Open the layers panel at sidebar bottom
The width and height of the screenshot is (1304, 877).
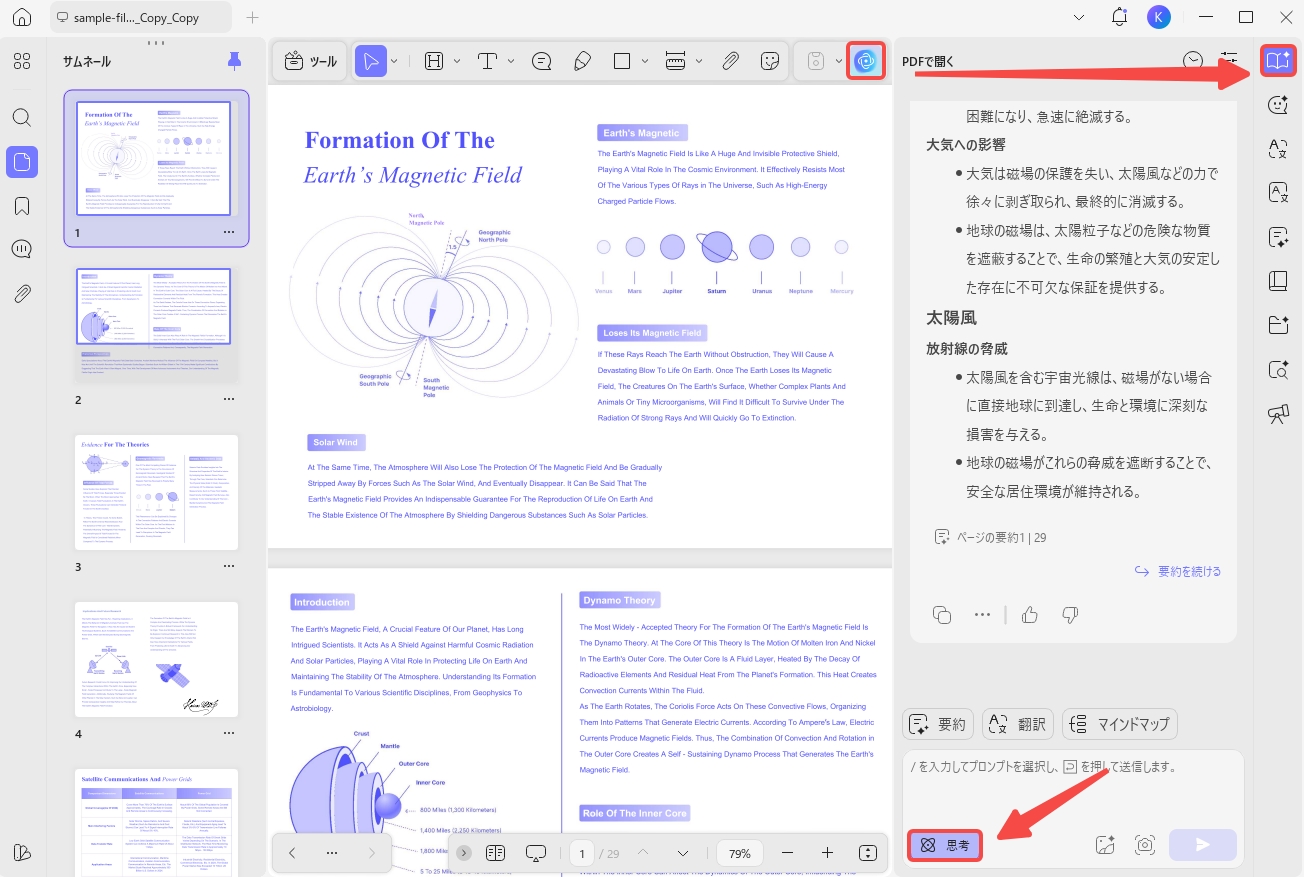tap(22, 852)
